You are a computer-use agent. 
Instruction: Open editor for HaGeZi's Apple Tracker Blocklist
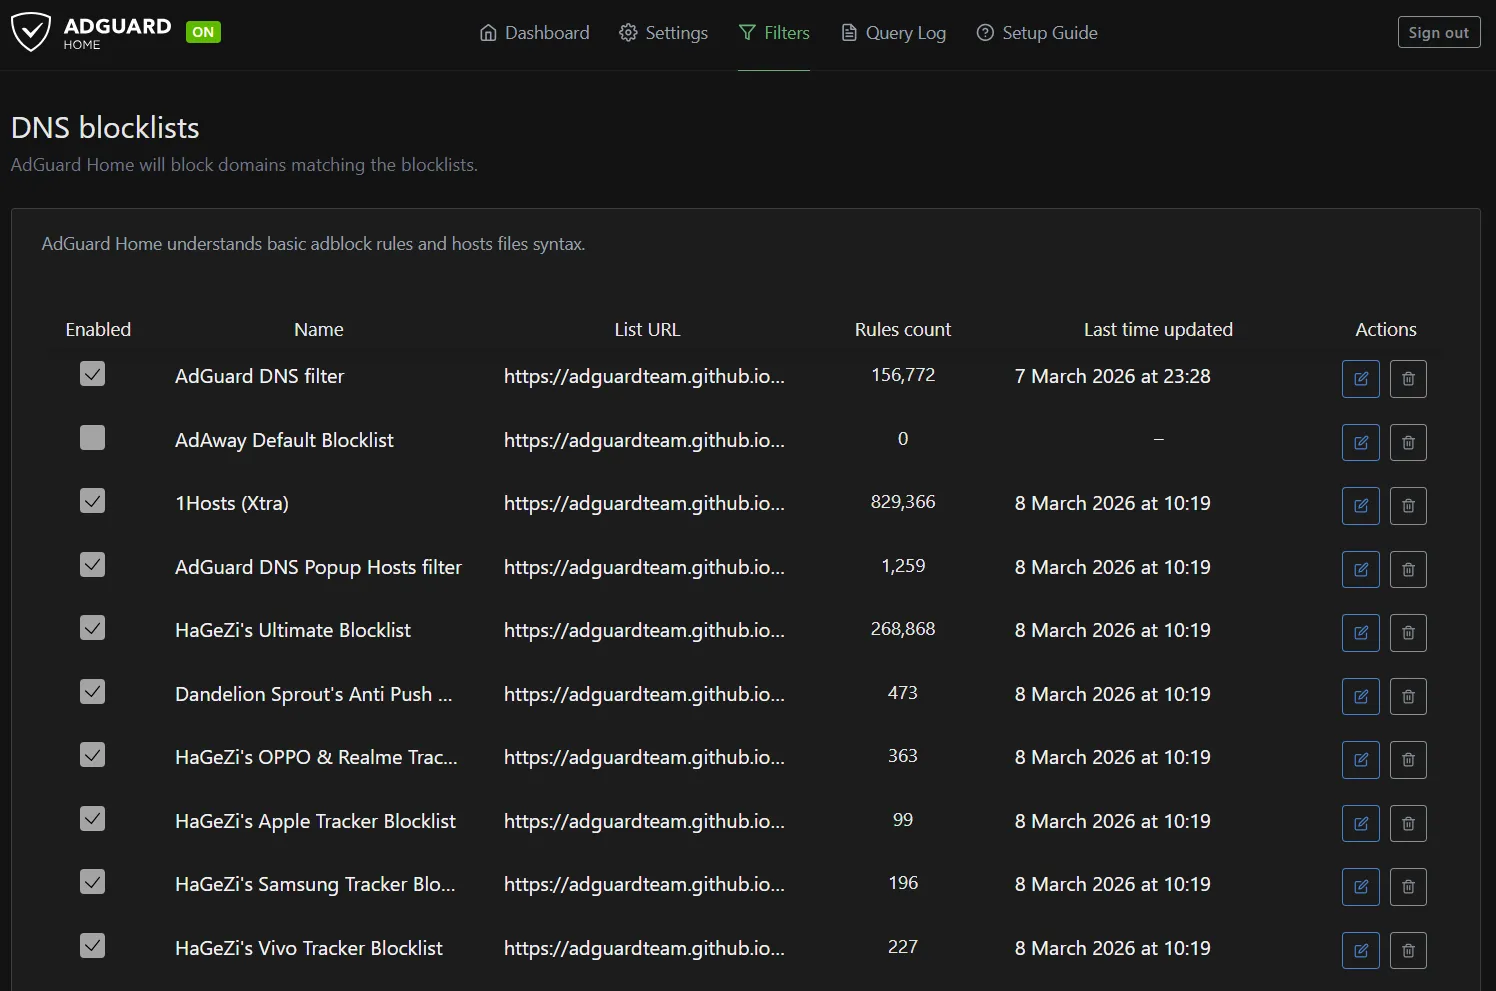pos(1360,823)
